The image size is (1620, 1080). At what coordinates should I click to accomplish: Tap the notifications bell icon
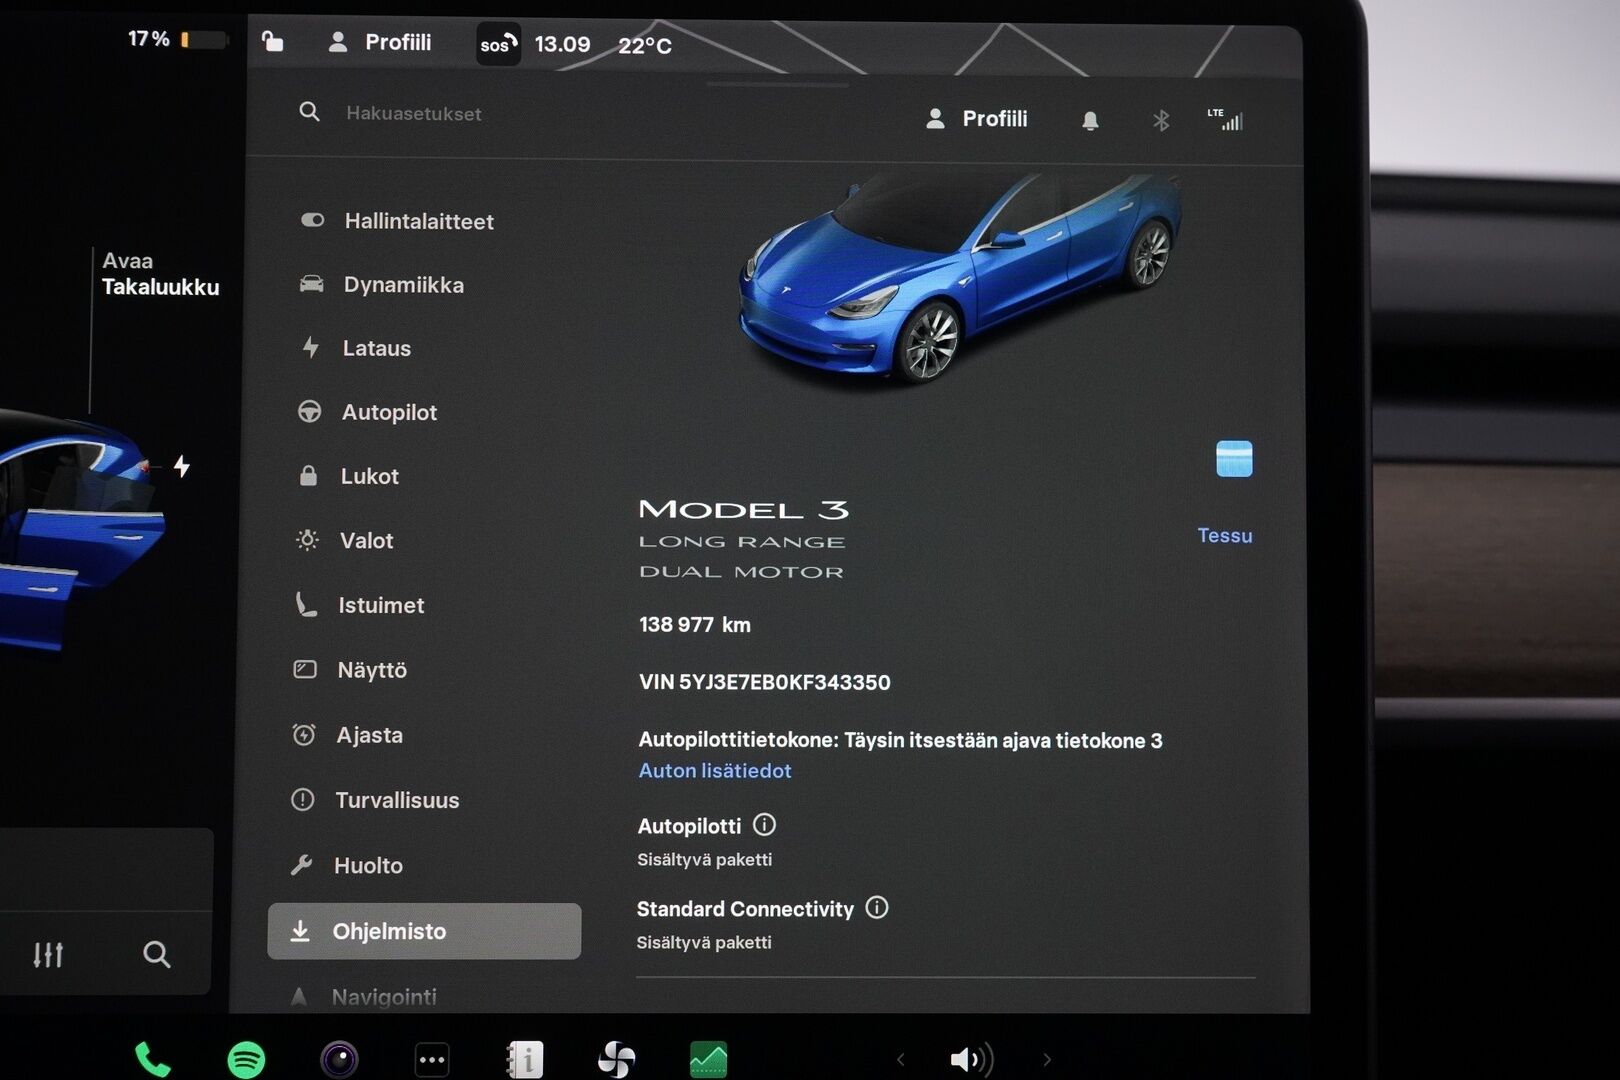coord(1090,121)
